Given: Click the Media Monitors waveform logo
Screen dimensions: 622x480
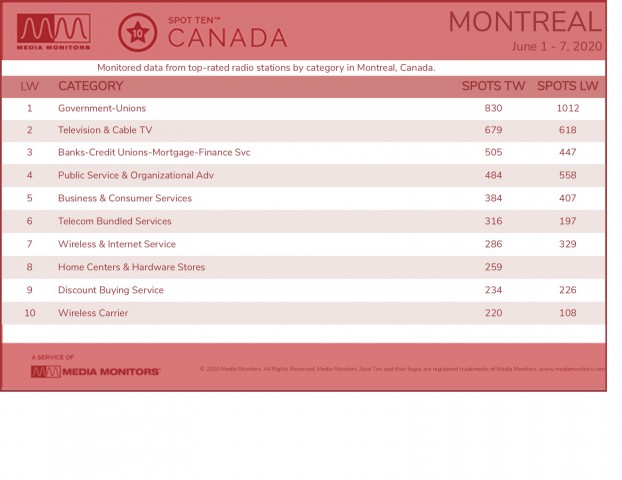Looking at the screenshot, I should coord(54,32).
